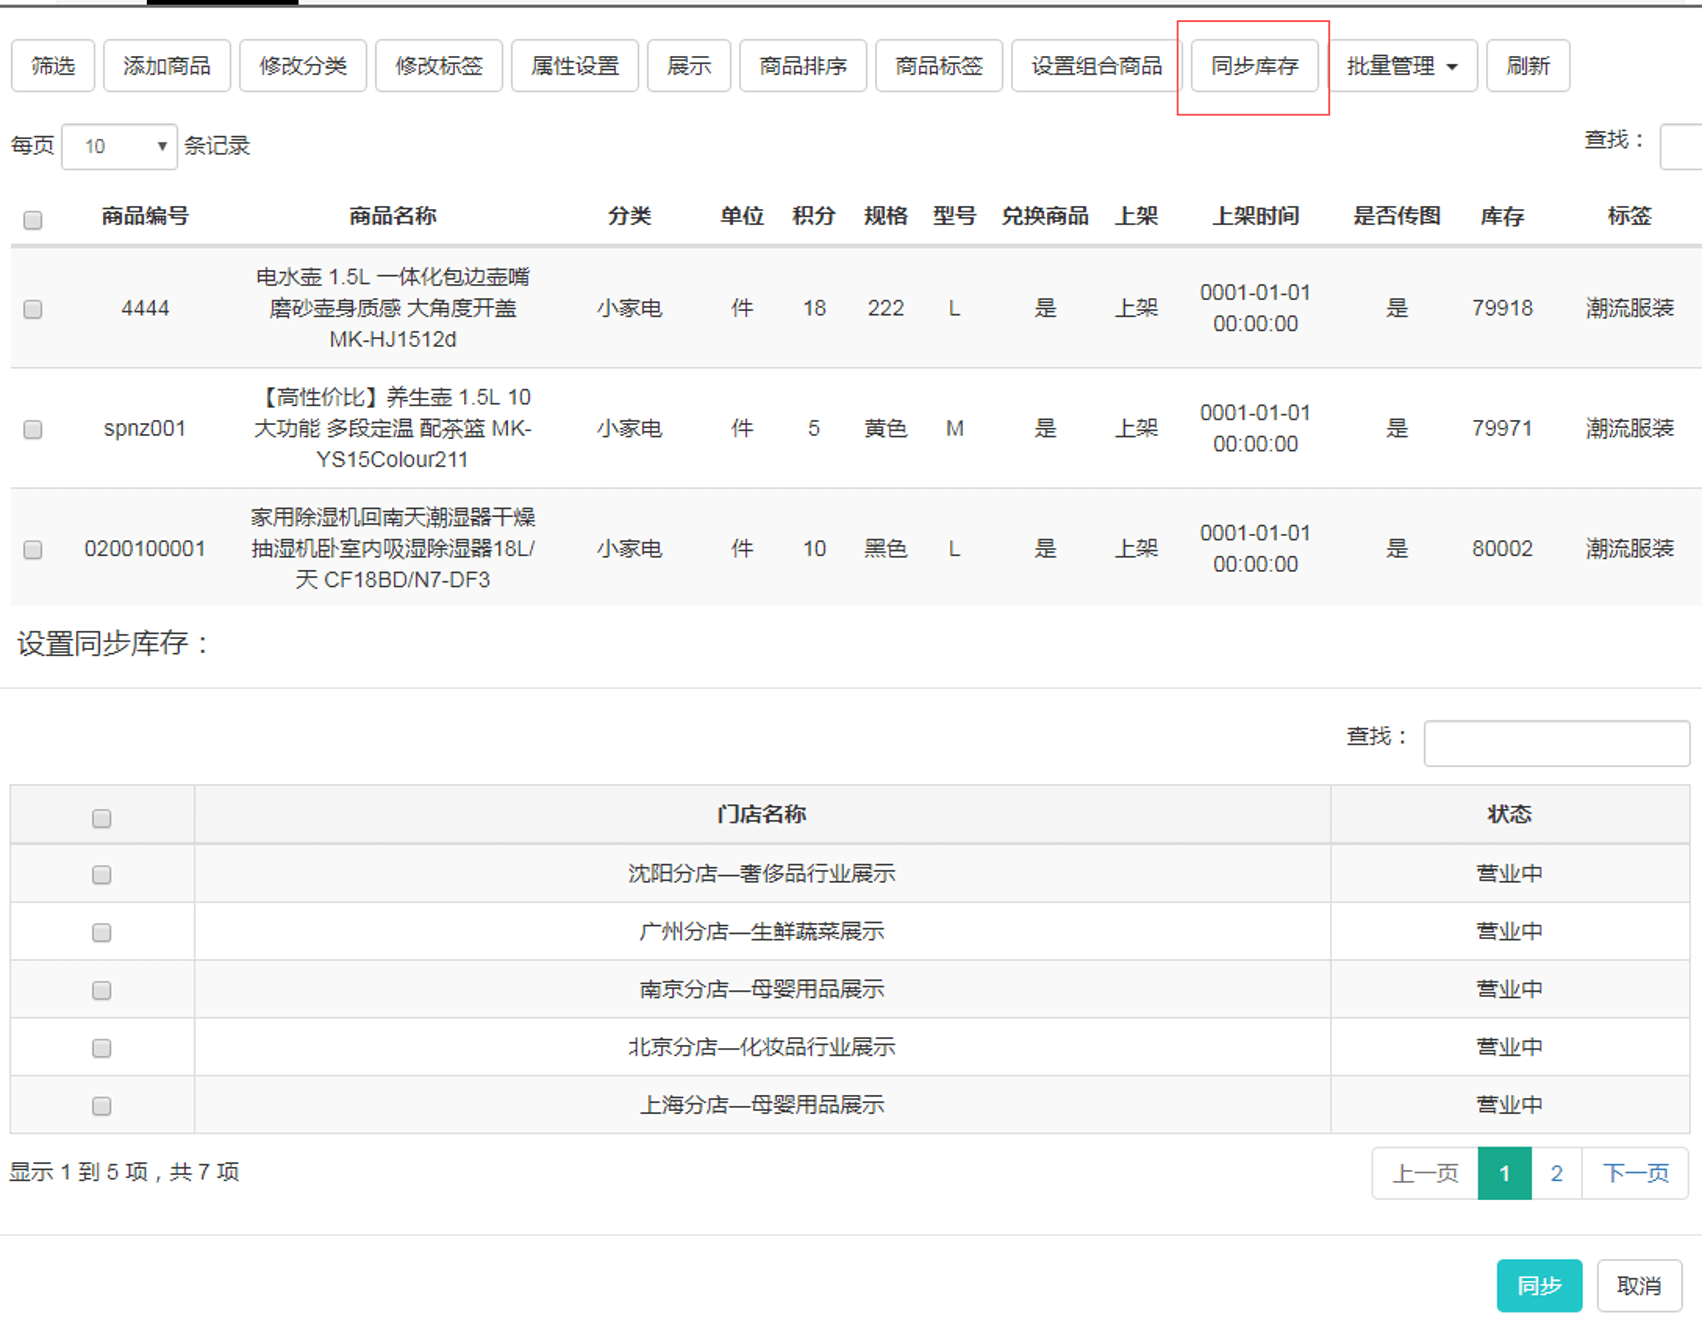Focus the store list 查找 search field
This screenshot has width=1702, height=1328.
(x=1557, y=743)
